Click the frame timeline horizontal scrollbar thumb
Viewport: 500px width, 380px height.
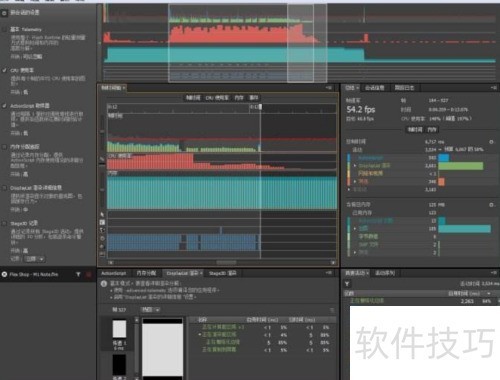point(226,263)
